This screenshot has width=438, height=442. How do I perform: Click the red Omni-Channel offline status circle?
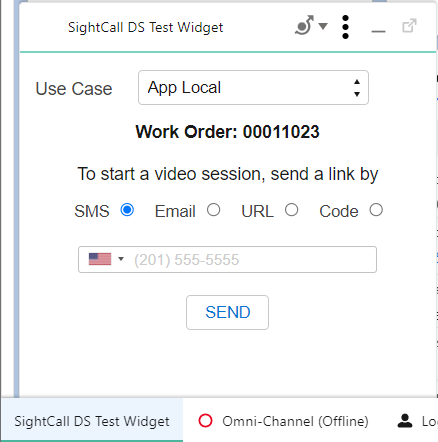pos(205,420)
